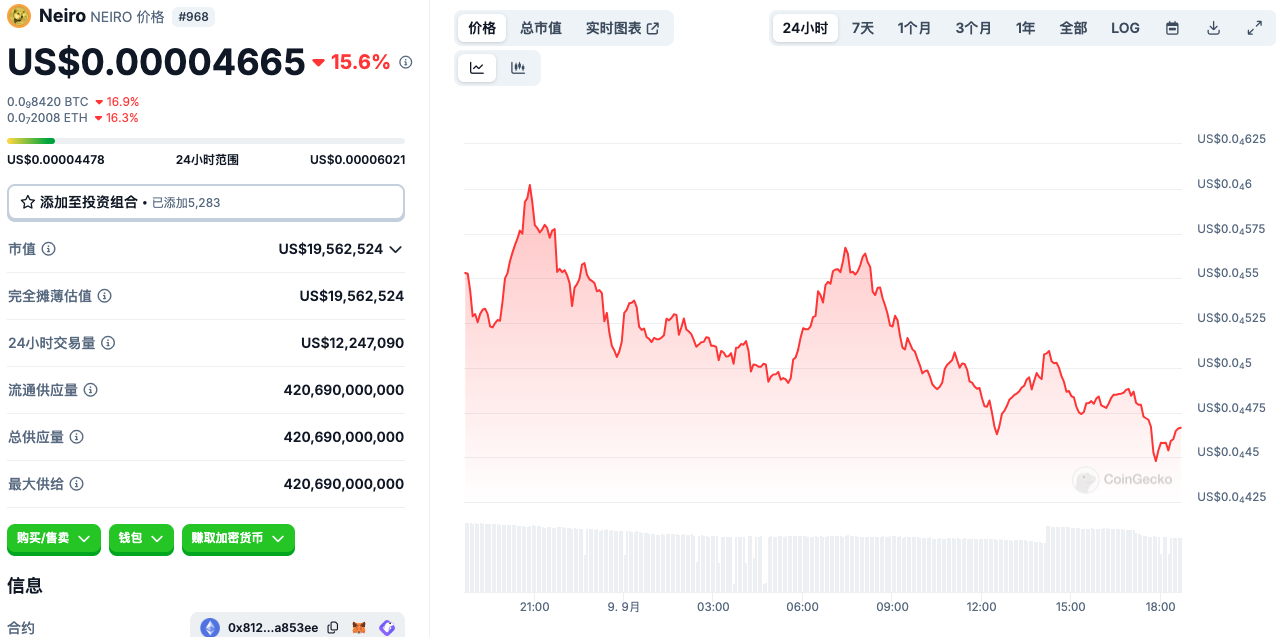Image resolution: width=1276 pixels, height=637 pixels.
Task: Select the 7天 time range
Action: (x=862, y=28)
